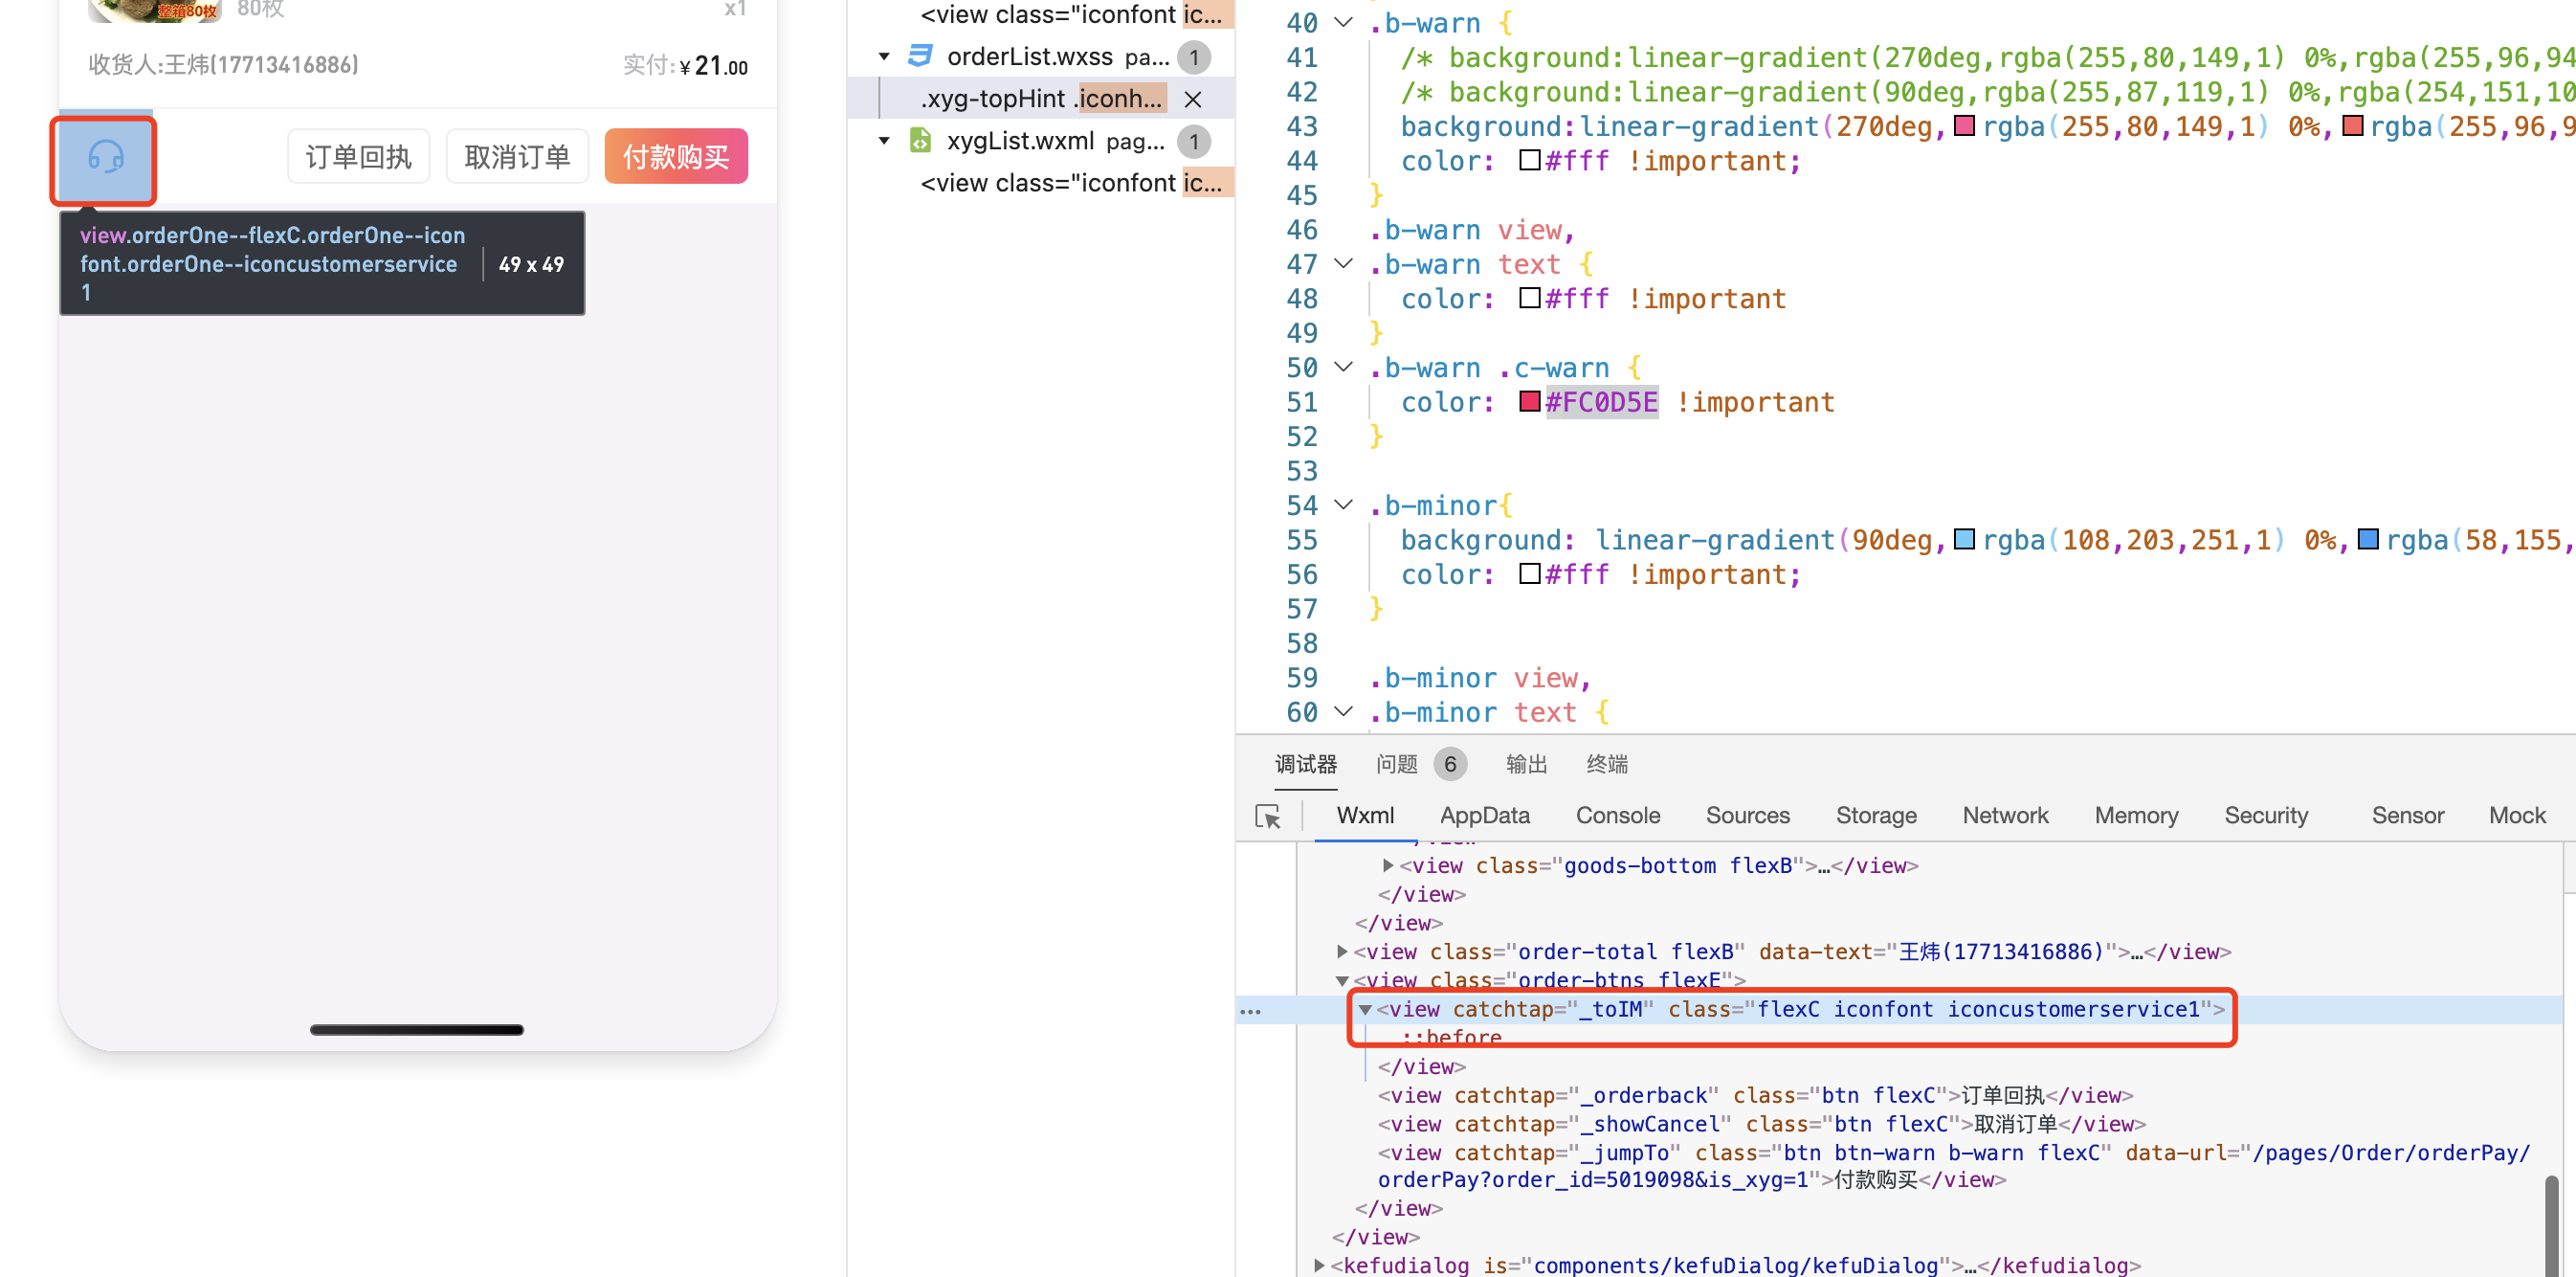Image resolution: width=2576 pixels, height=1277 pixels.
Task: Close the .xyg-topHint search result
Action: 1192,99
